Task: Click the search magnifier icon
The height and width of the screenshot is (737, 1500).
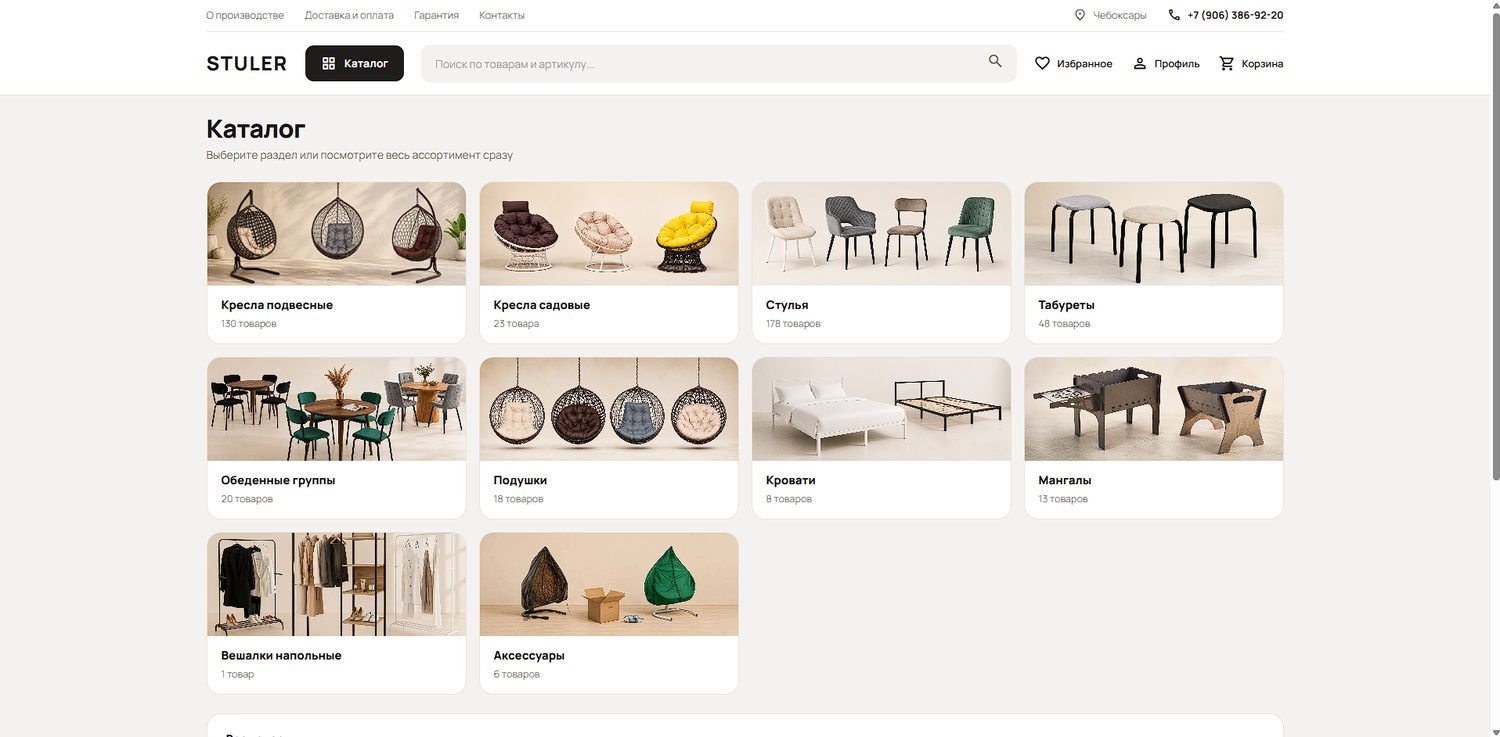Action: click(995, 61)
